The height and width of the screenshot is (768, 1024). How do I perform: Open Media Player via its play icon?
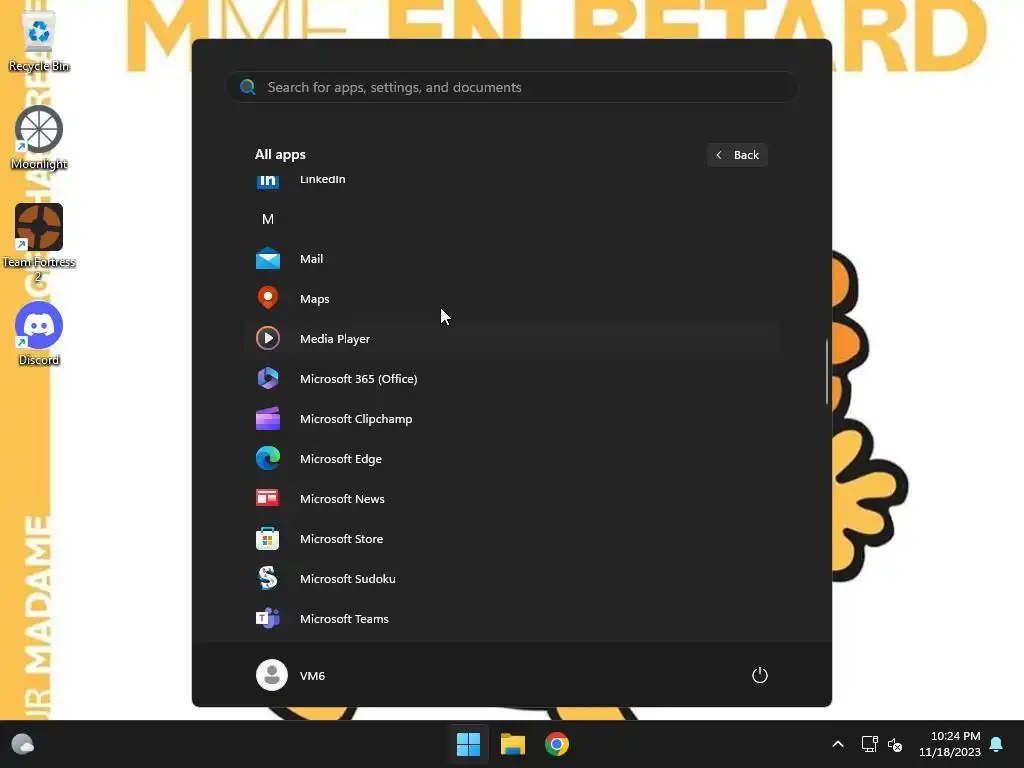[x=268, y=338]
